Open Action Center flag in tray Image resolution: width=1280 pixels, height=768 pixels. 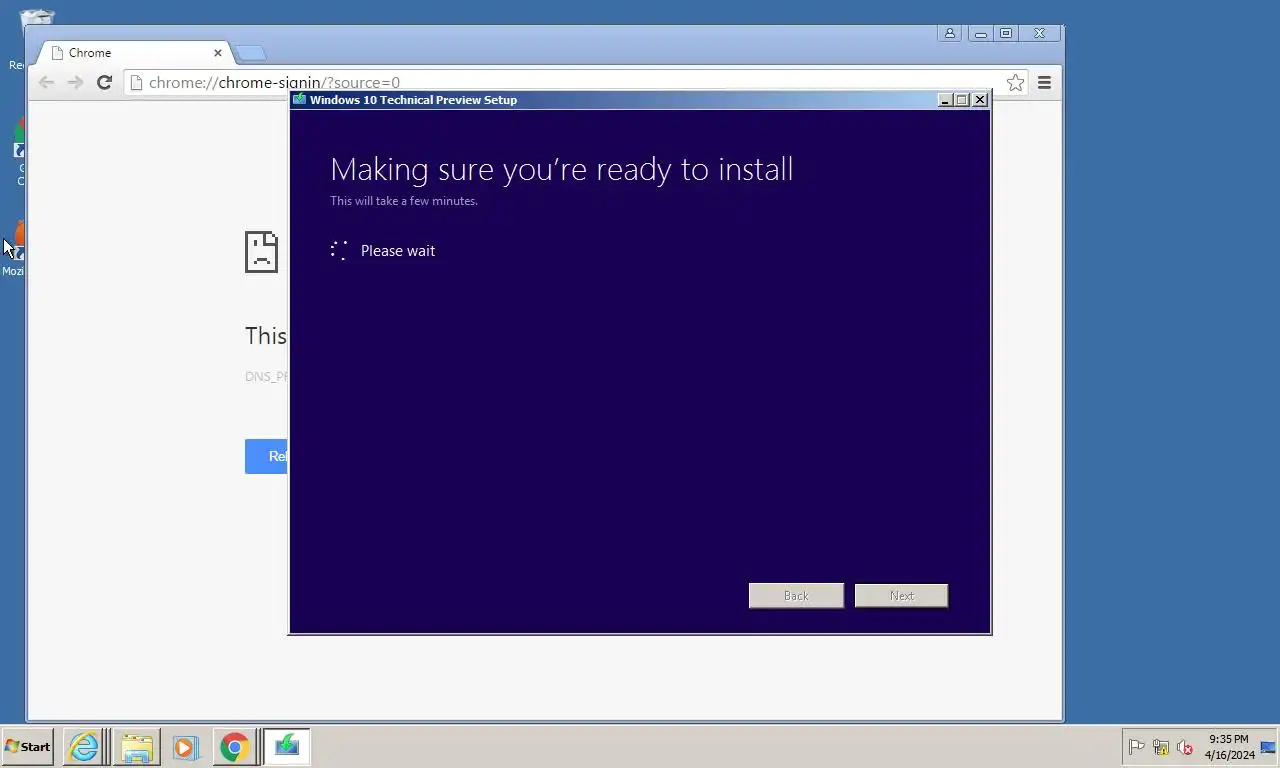point(1136,747)
